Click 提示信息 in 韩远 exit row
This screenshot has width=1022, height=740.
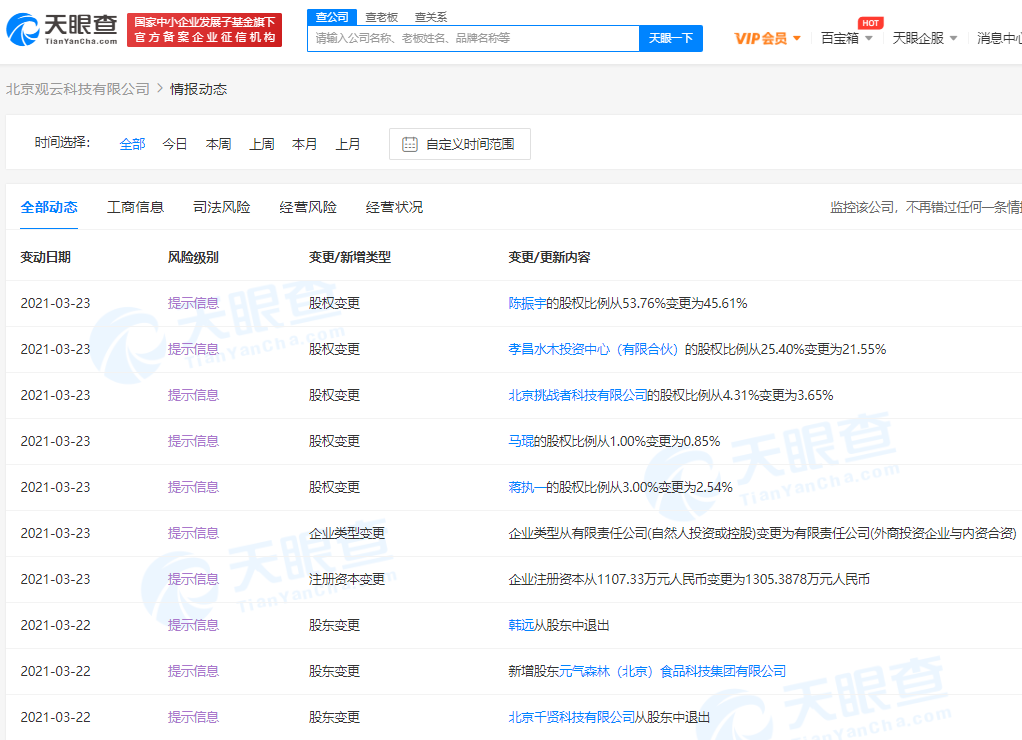(x=193, y=625)
